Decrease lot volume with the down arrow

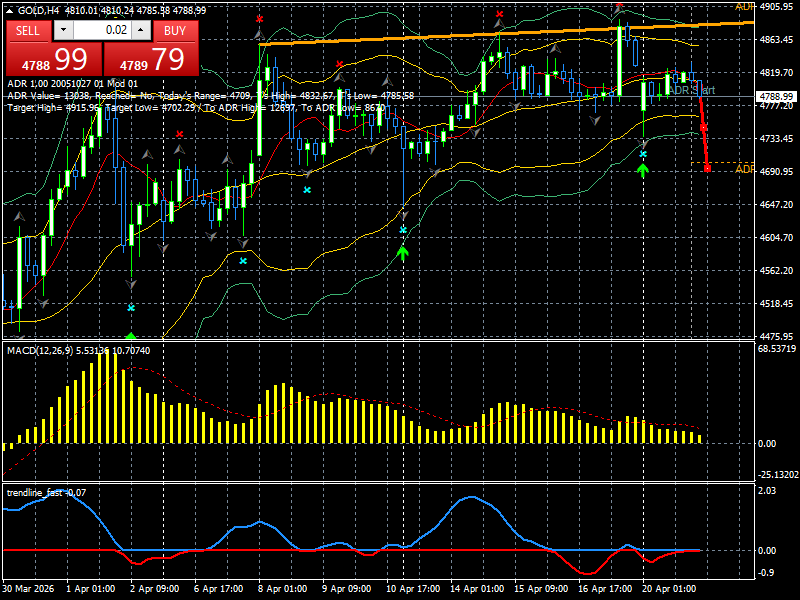63,30
